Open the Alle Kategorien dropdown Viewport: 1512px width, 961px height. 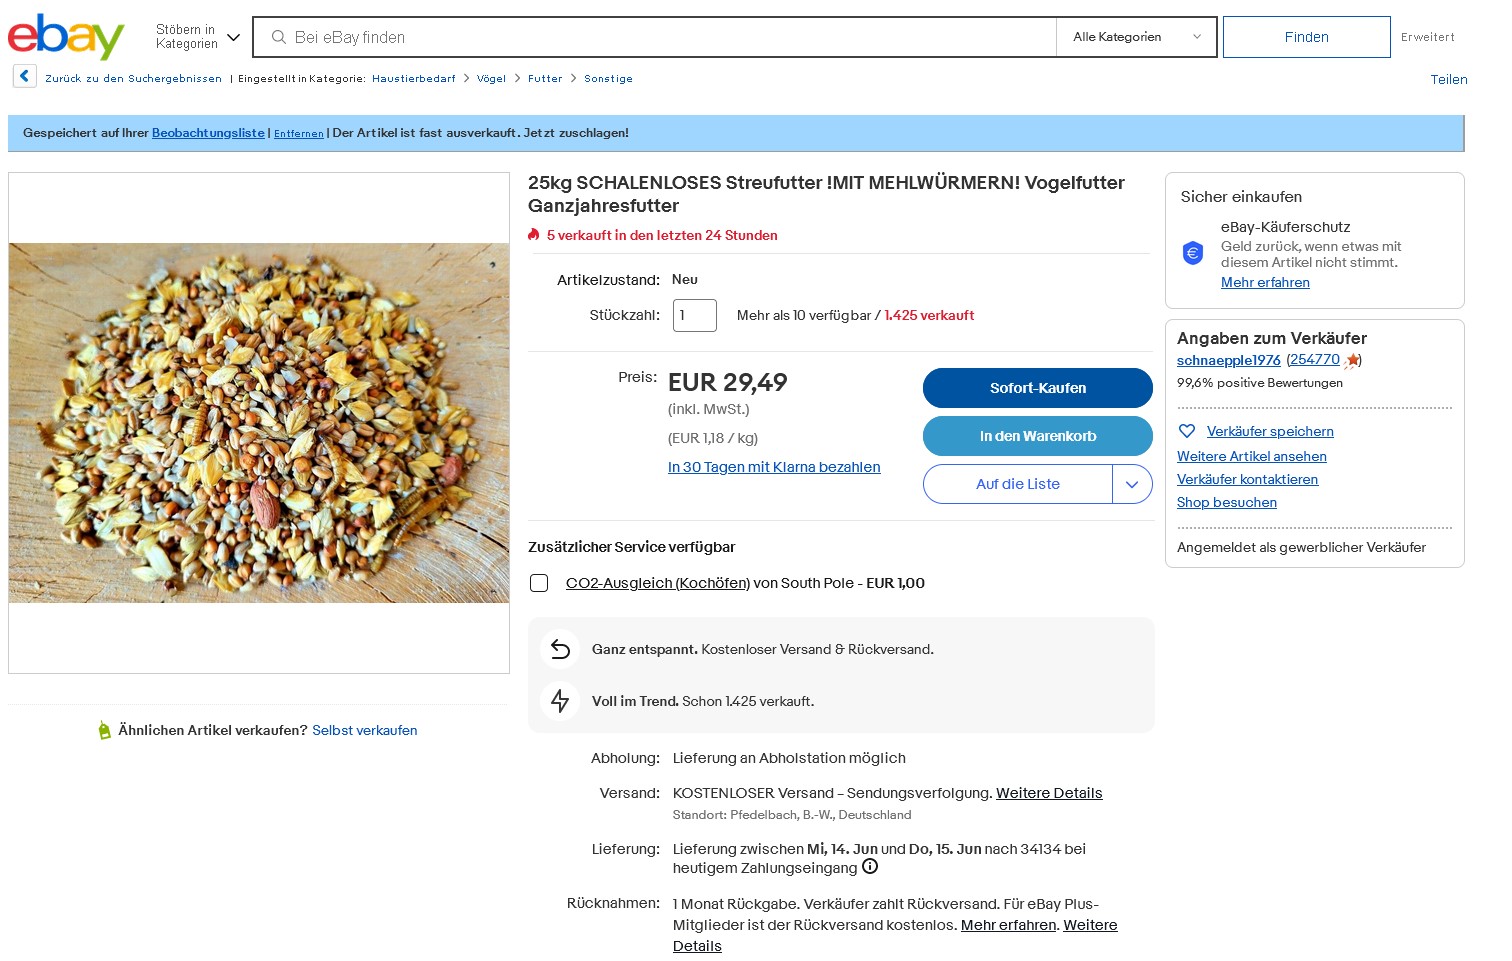point(1136,37)
